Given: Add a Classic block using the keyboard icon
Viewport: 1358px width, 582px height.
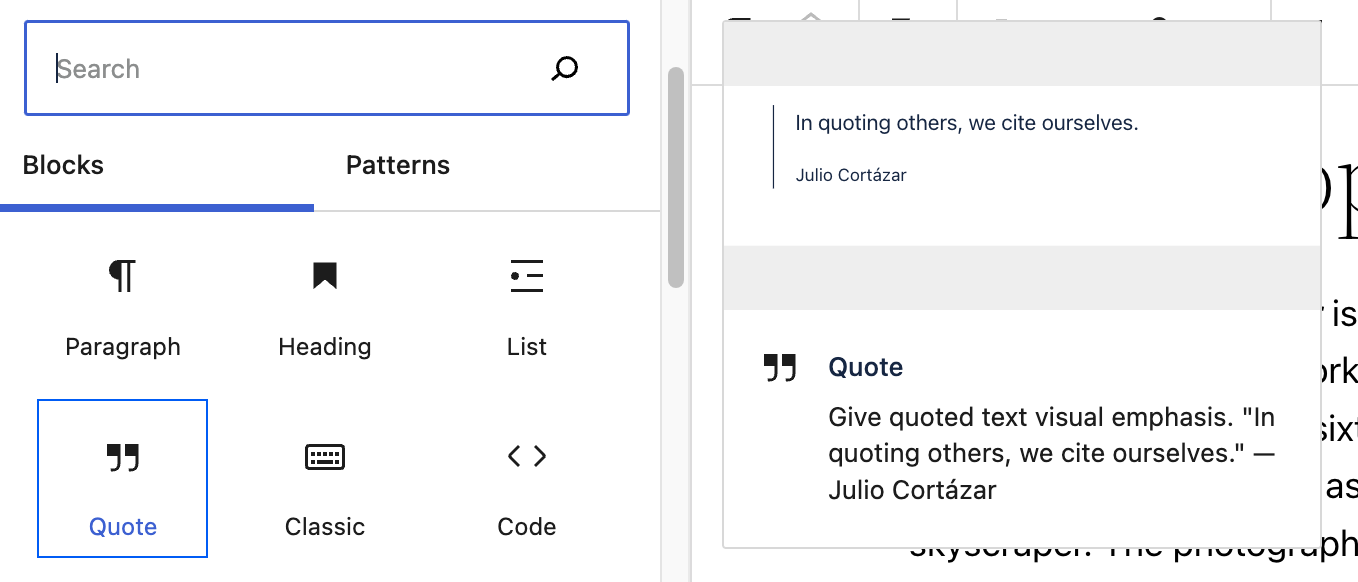Looking at the screenshot, I should [324, 457].
